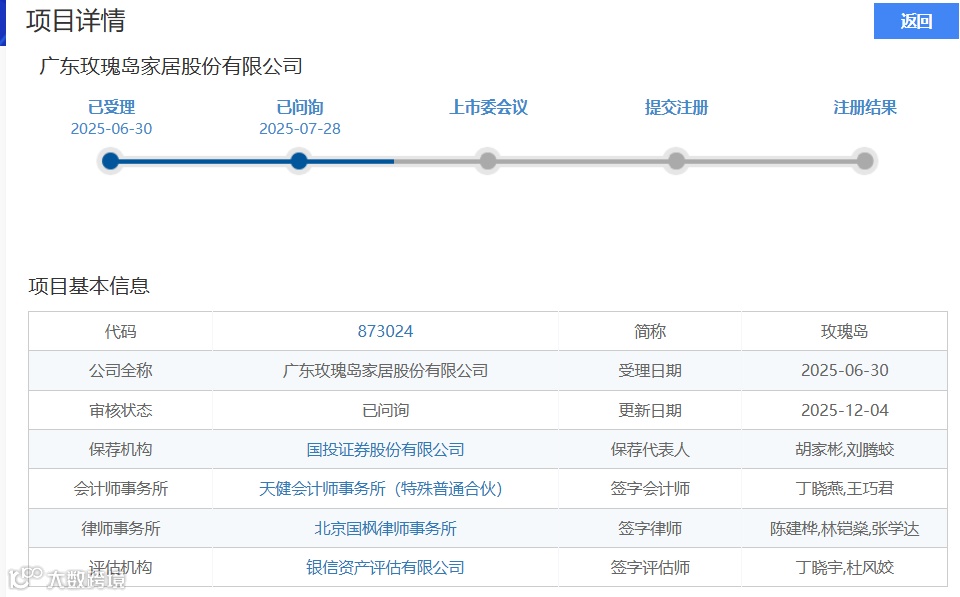
Task: Click the 公司全称 label cell
Action: (x=121, y=370)
